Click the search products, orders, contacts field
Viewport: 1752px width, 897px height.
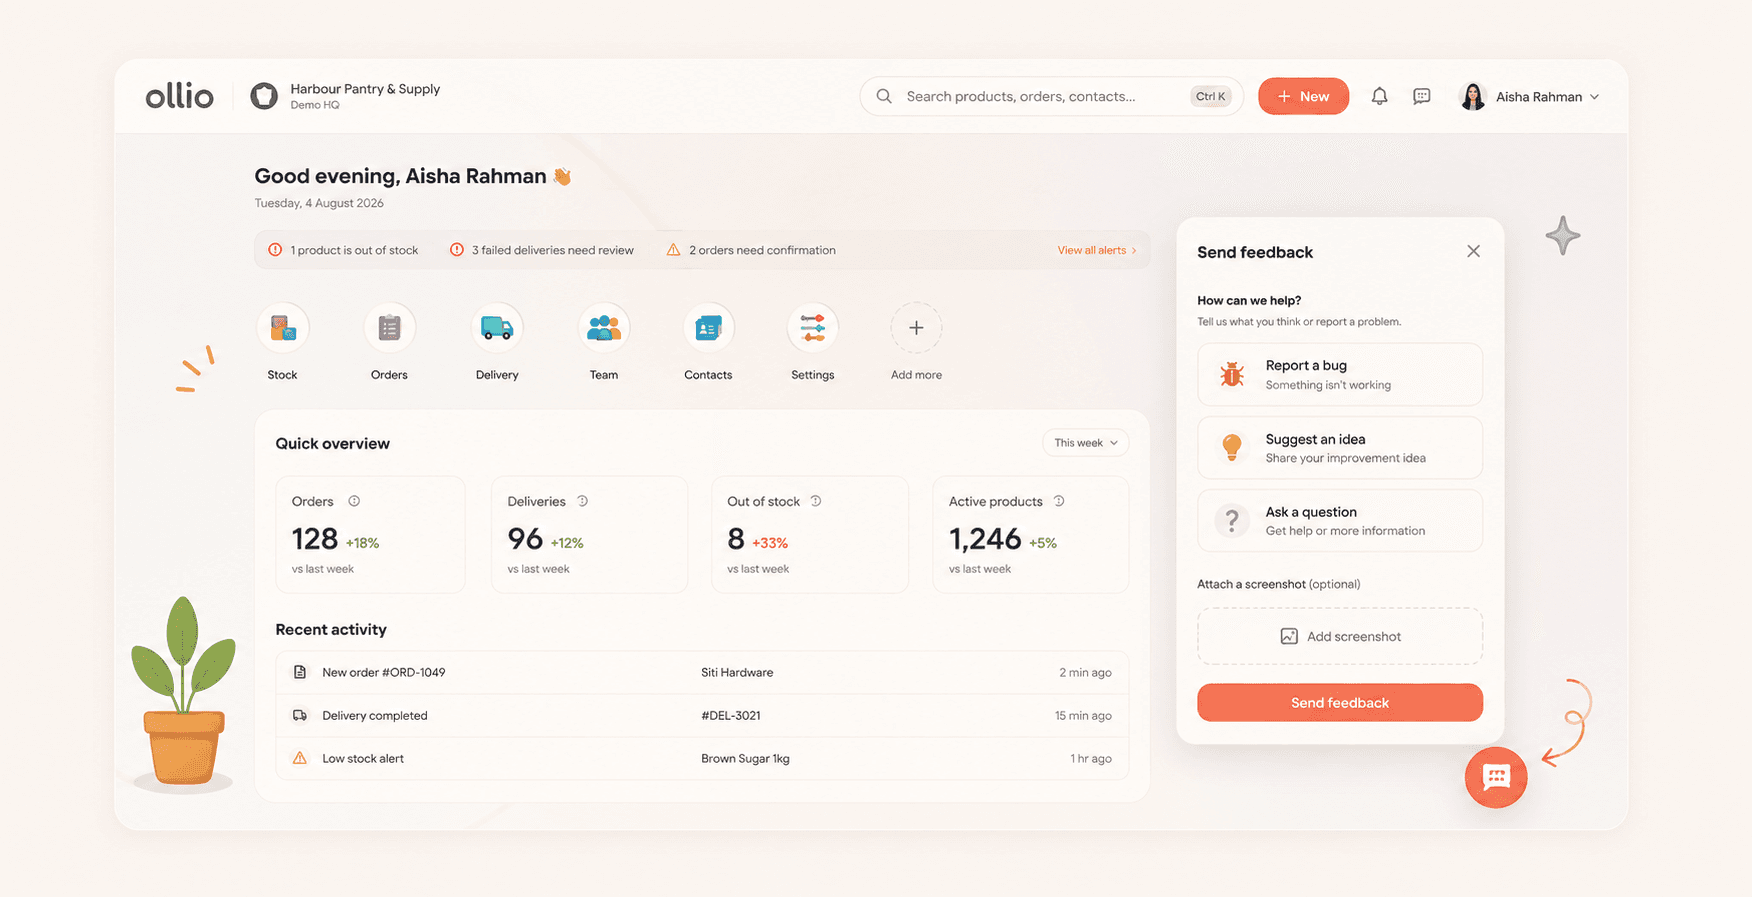tap(1051, 96)
